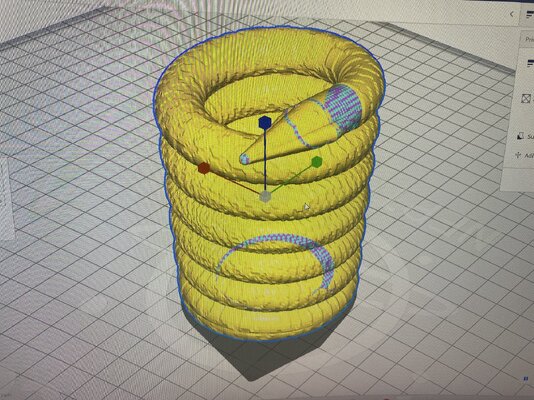
Task: Click the Adhesion label text
Action: [x=529, y=156]
